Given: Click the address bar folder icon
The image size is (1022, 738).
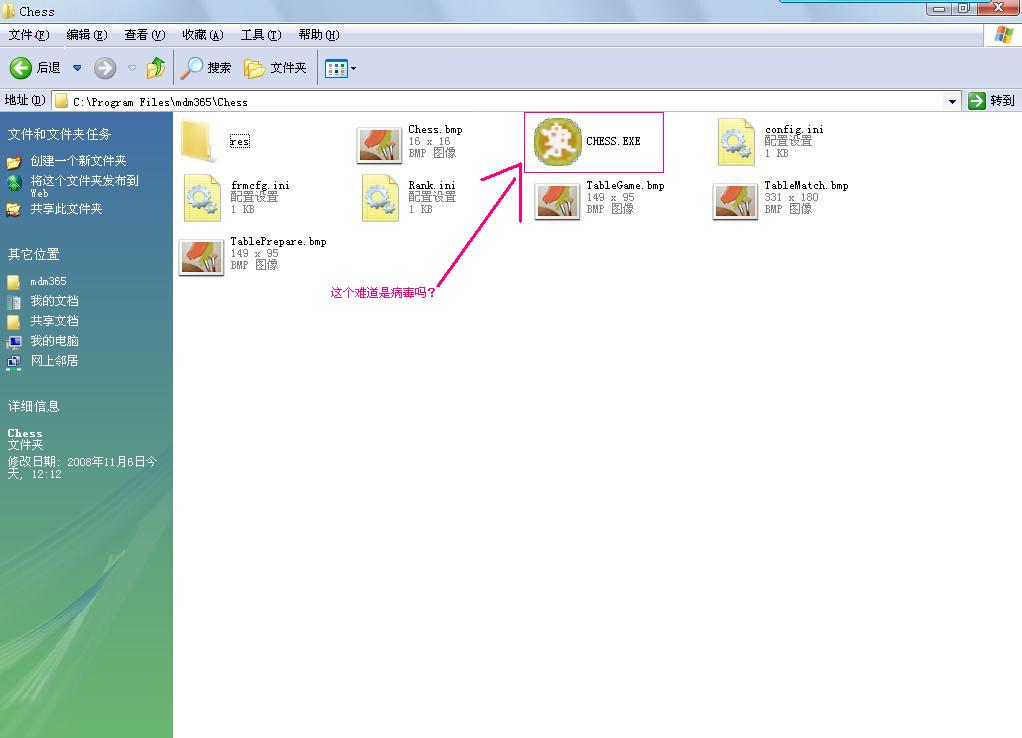Looking at the screenshot, I should coord(62,101).
